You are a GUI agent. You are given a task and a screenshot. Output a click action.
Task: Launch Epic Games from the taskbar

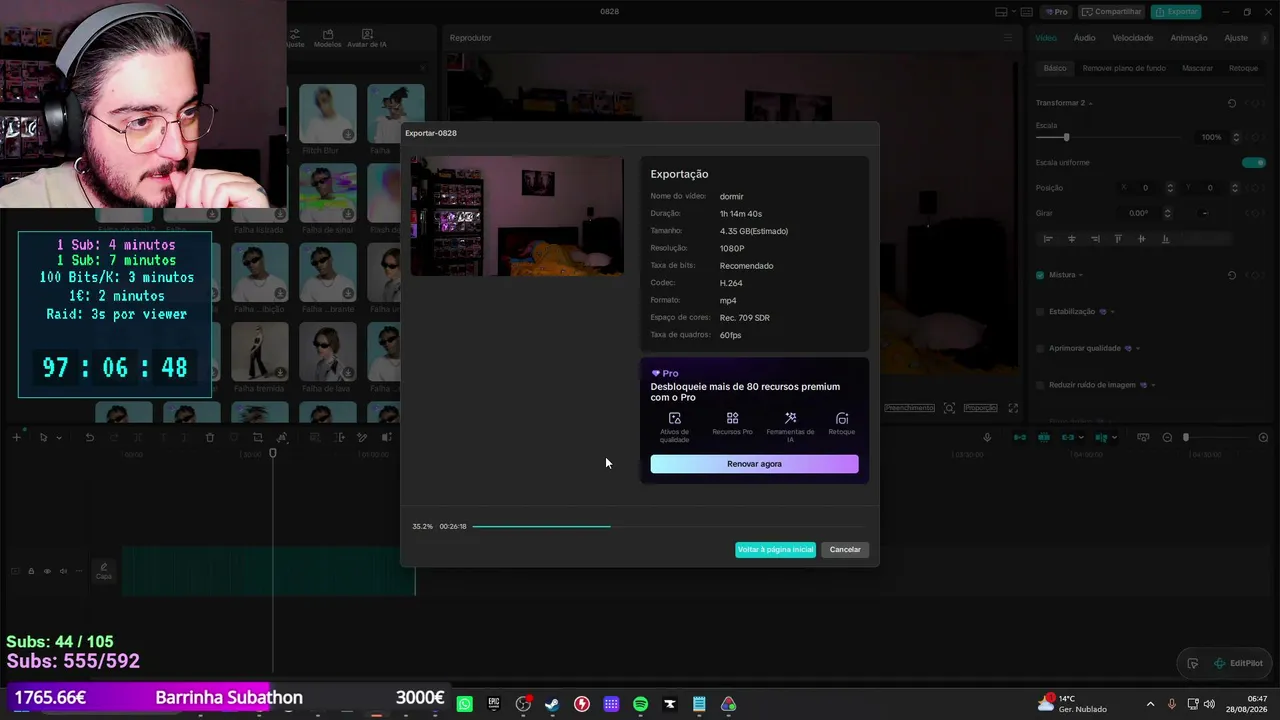494,704
